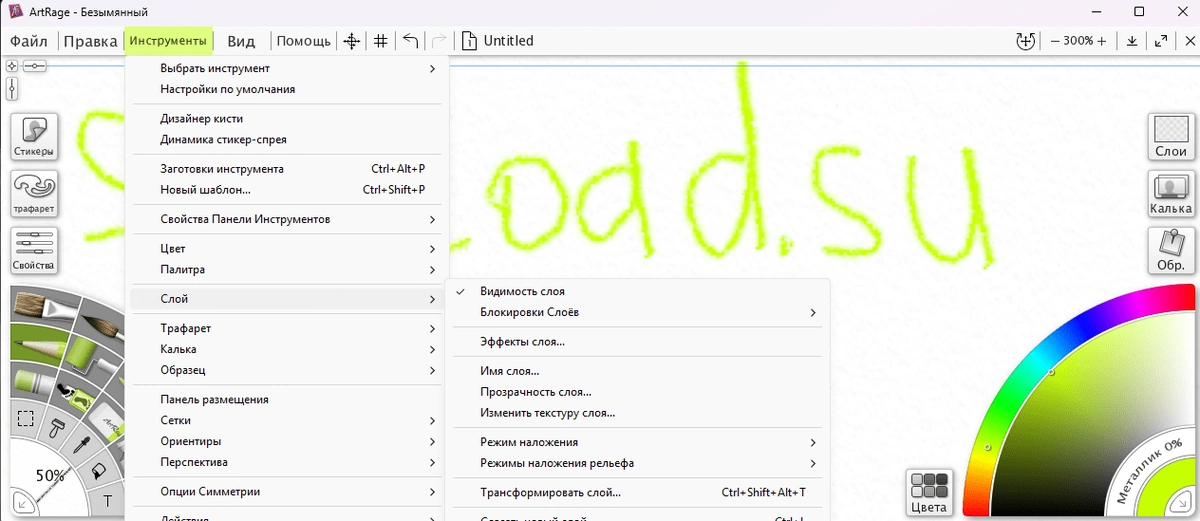This screenshot has height=521, width=1200.
Task: Open the Вид menu
Action: (x=241, y=41)
